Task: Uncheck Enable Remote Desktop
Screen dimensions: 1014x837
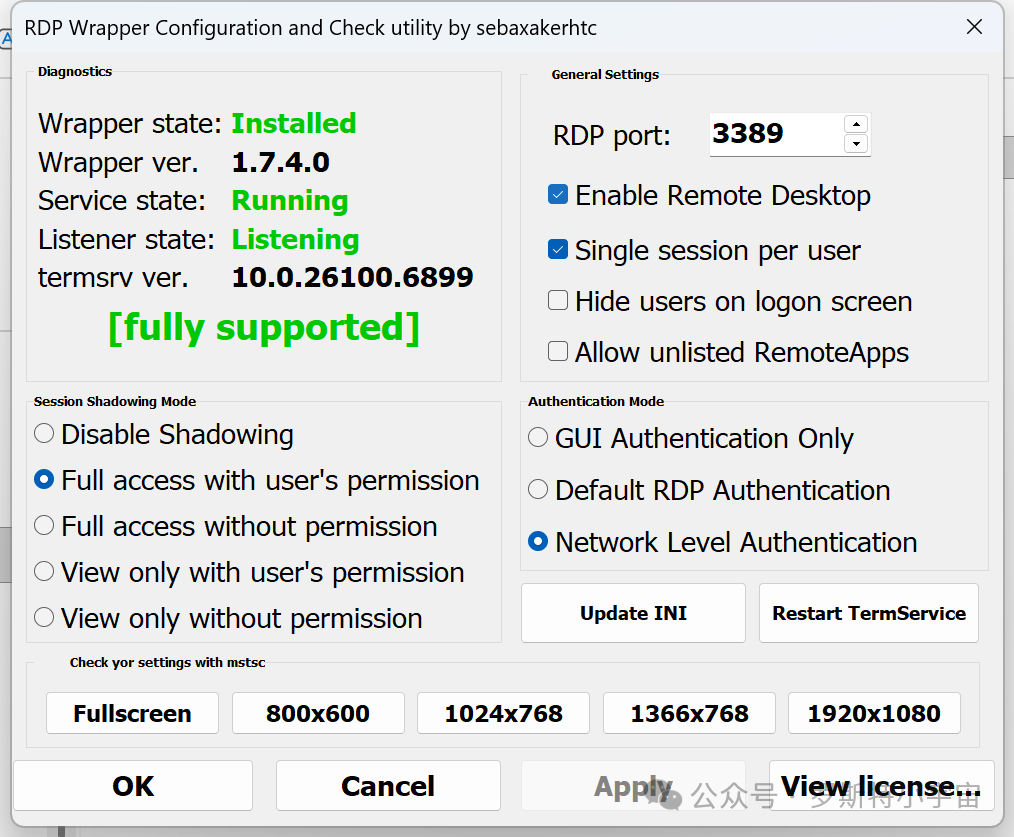Action: (x=558, y=195)
